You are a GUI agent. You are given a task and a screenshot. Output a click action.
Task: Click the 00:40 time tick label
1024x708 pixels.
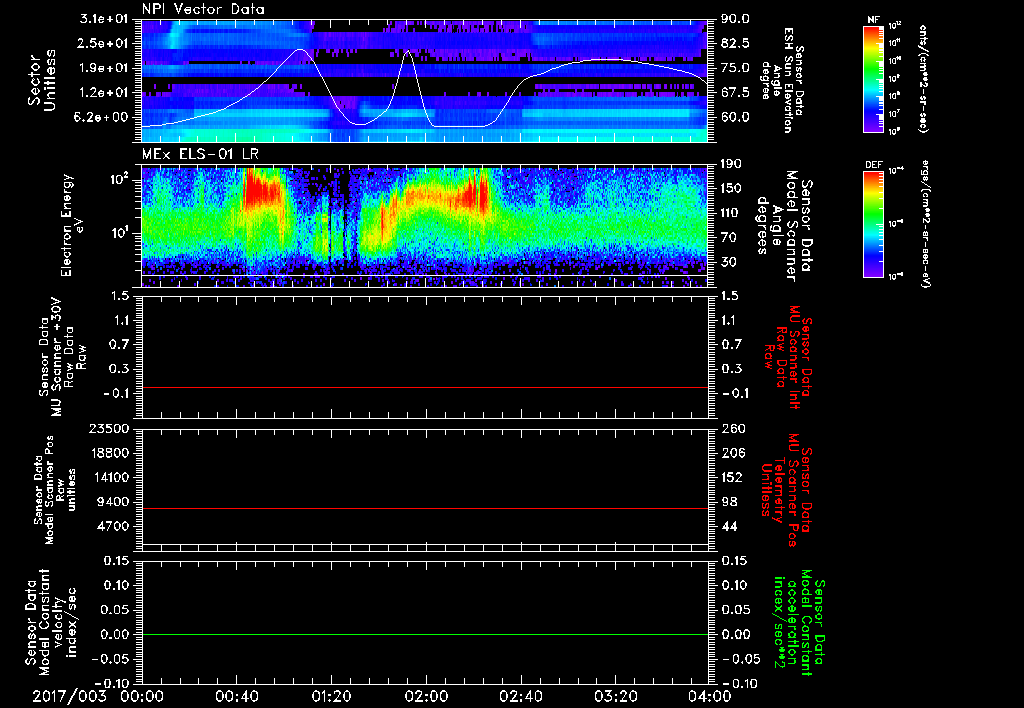[x=236, y=696]
